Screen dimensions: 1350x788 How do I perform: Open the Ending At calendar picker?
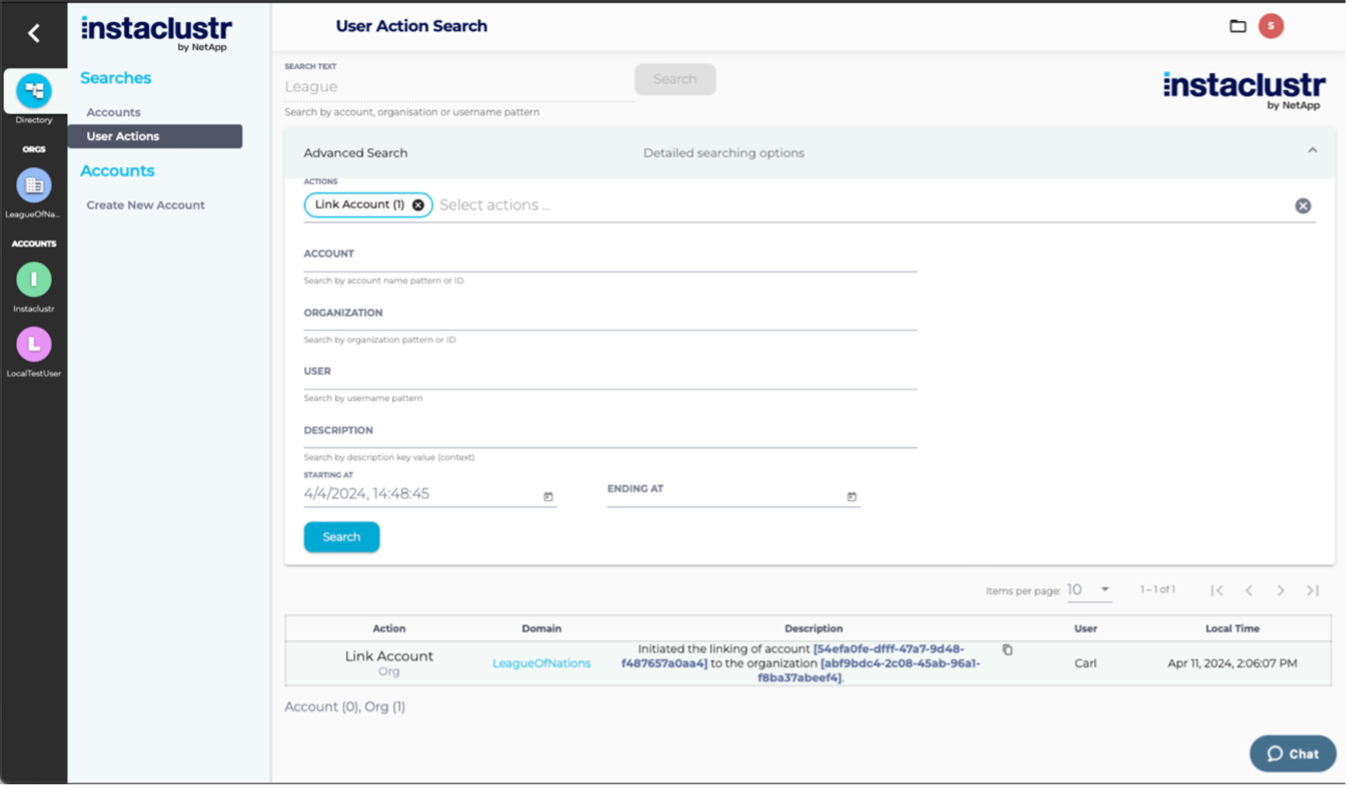pos(852,496)
